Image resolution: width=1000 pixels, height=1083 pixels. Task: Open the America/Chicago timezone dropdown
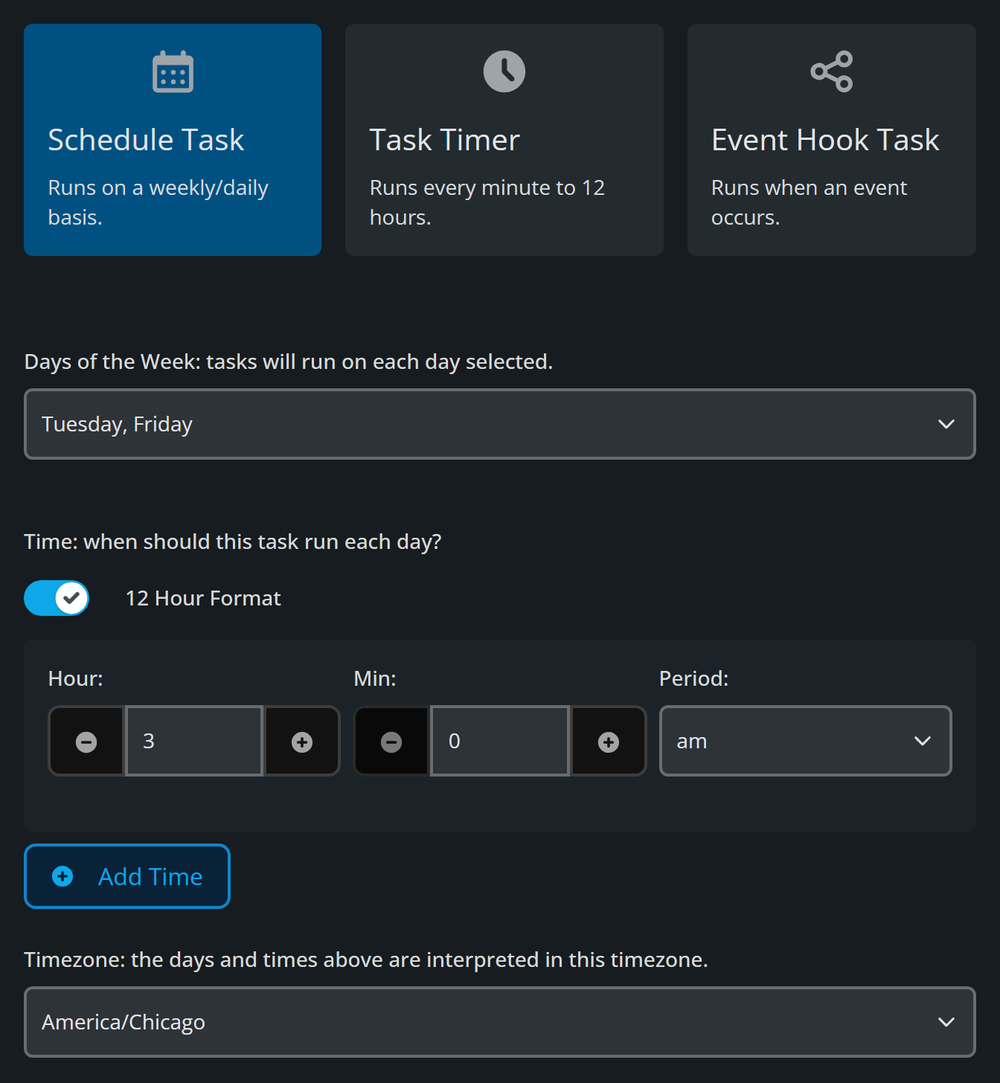point(500,1022)
